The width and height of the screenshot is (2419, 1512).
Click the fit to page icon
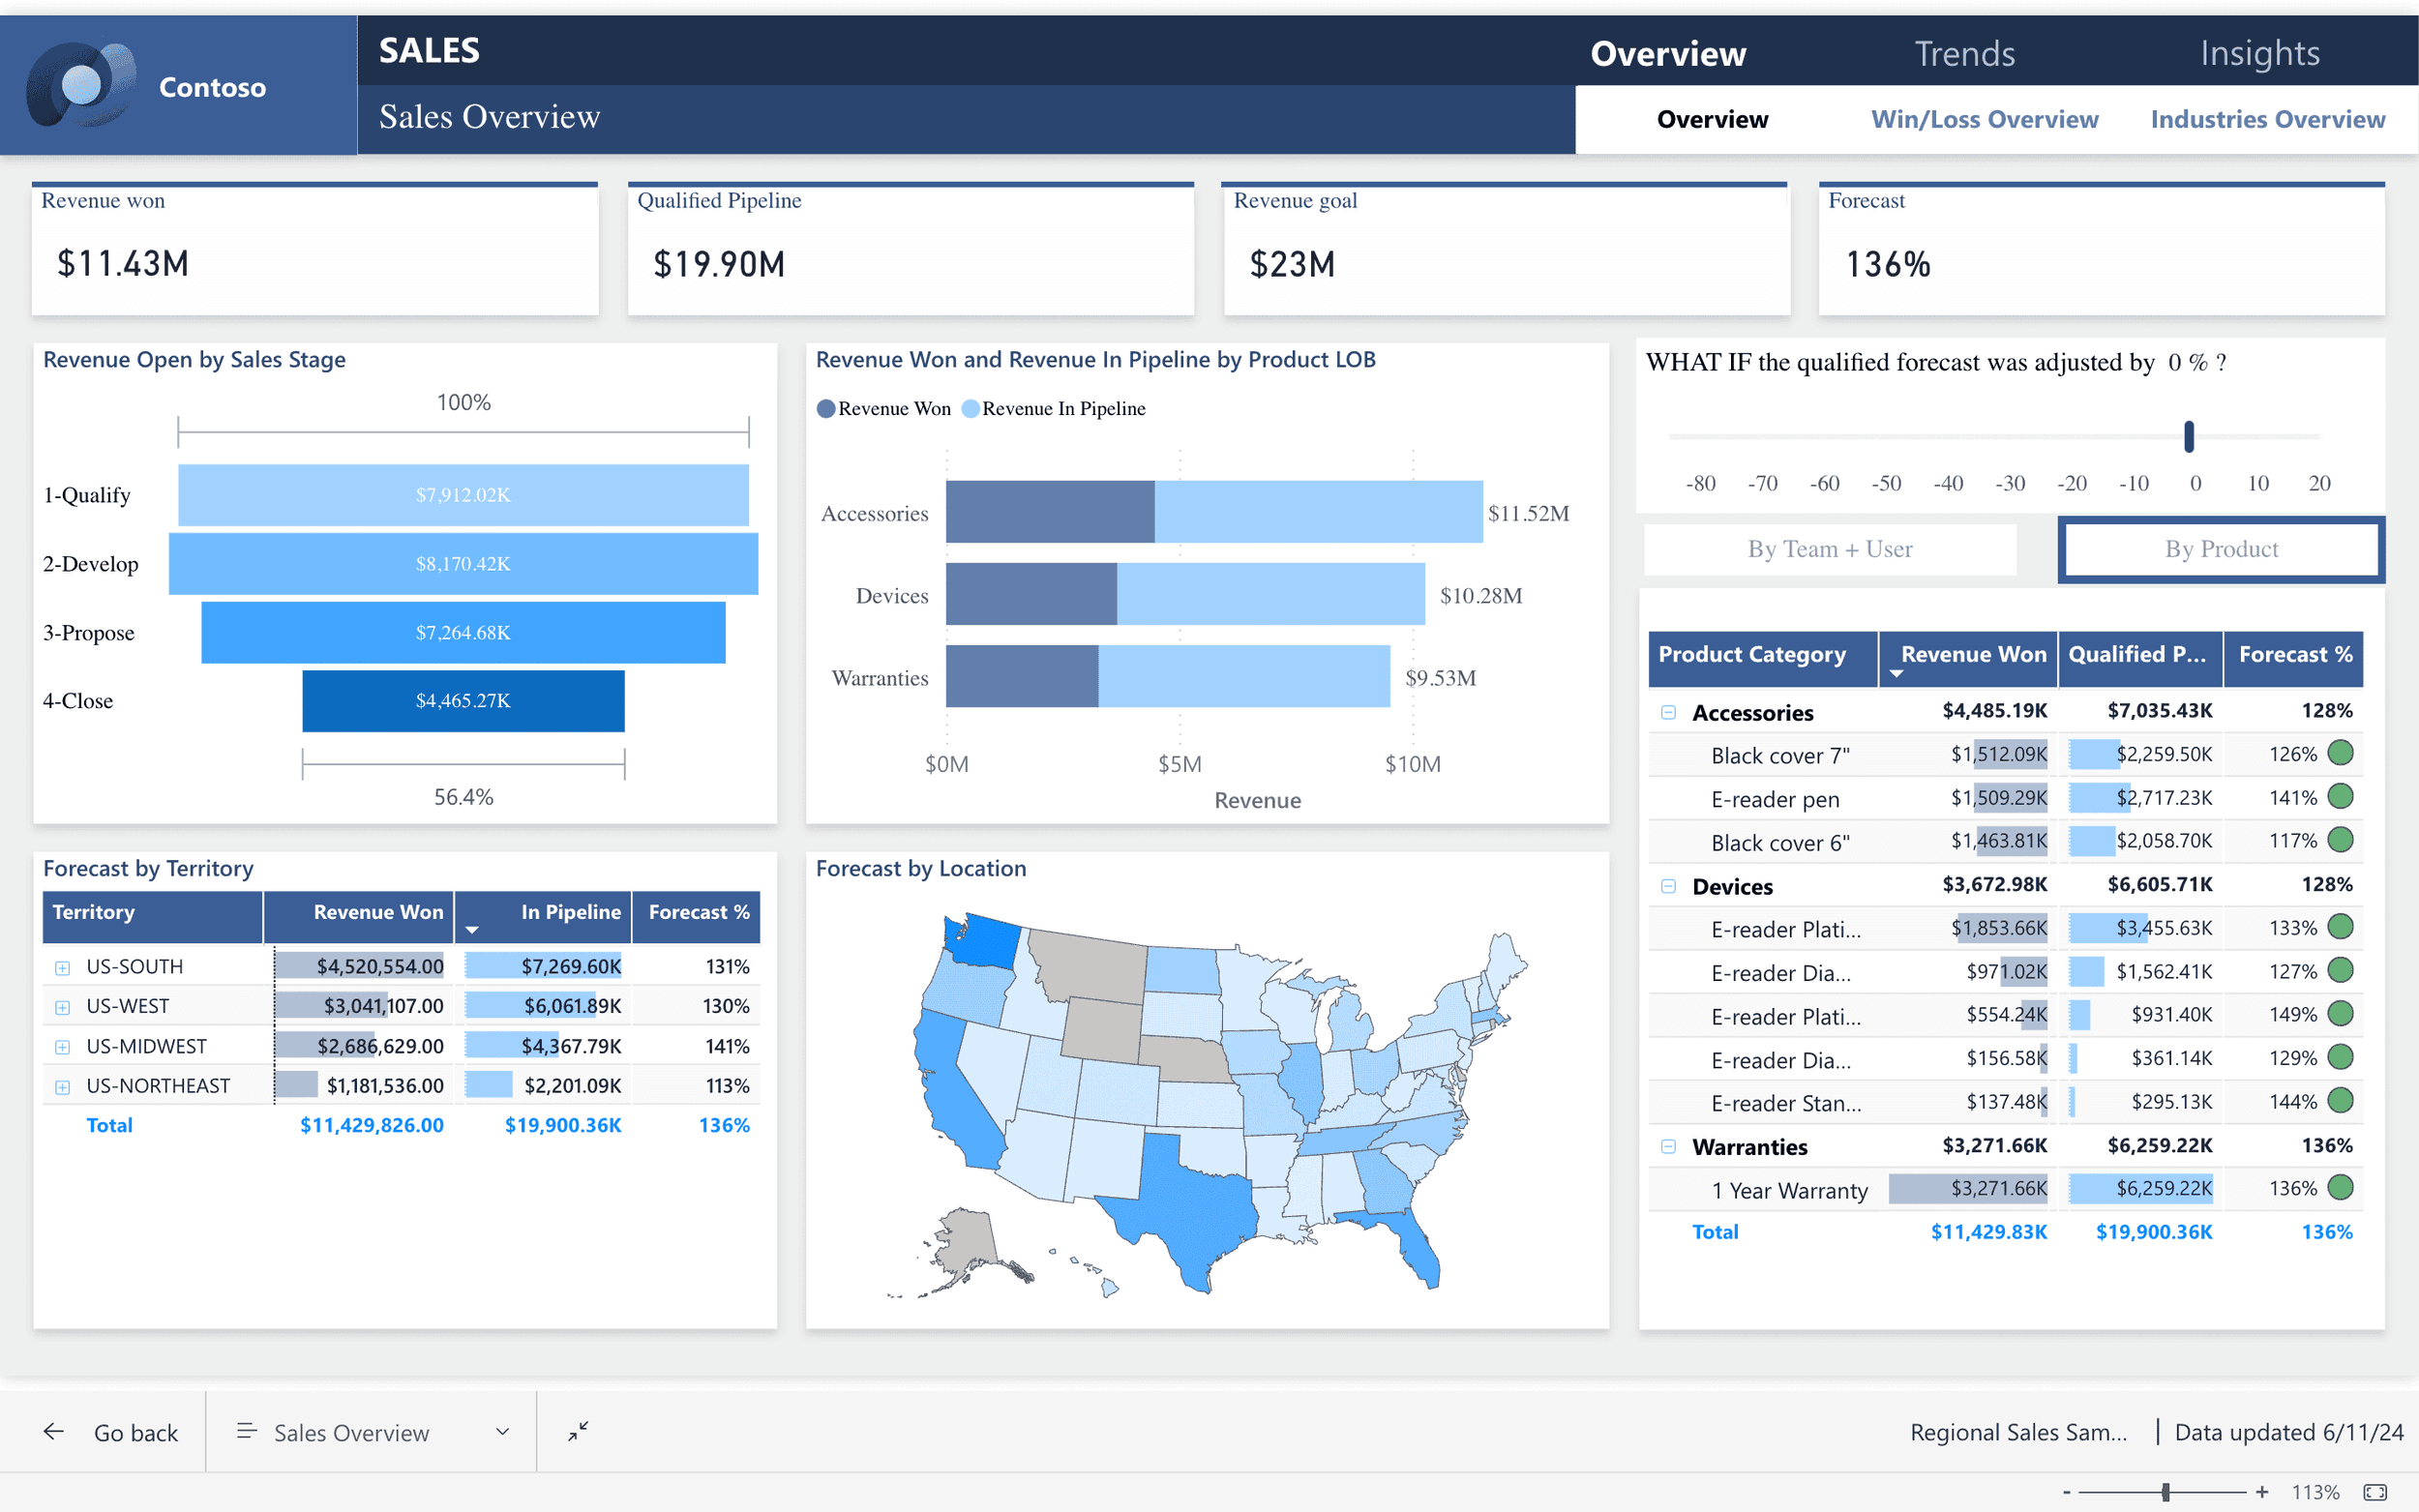(2375, 1492)
